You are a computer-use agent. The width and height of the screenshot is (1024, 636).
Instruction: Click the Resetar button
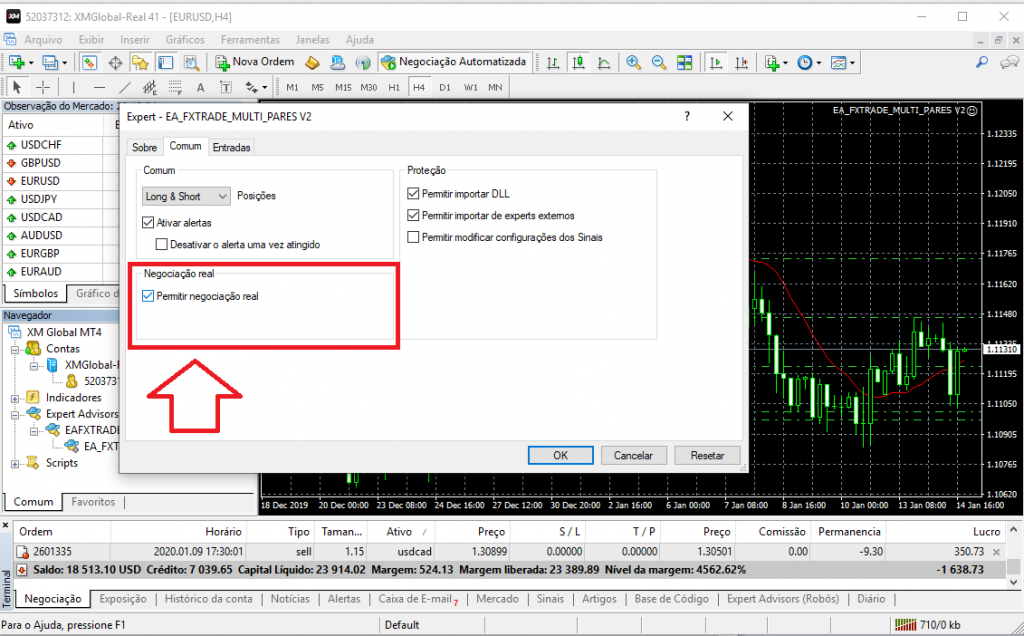tap(707, 455)
